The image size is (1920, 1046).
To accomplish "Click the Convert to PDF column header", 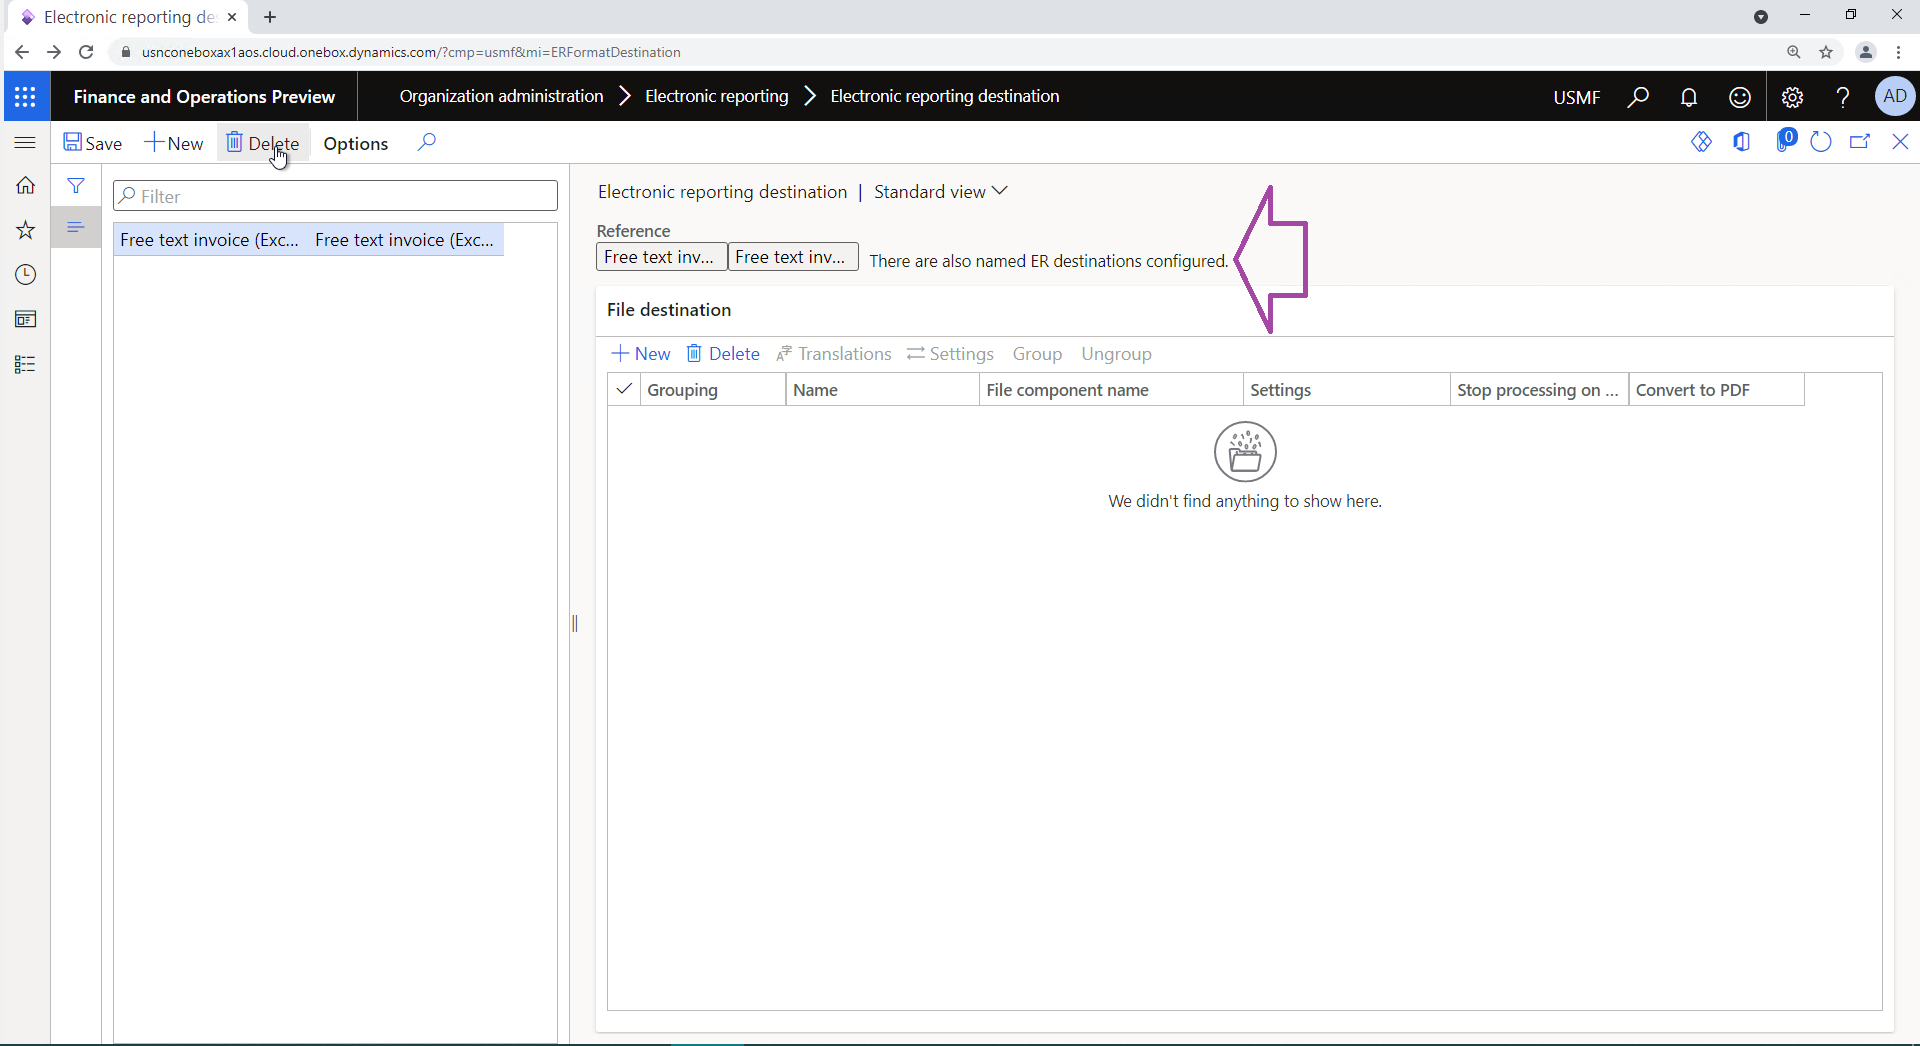I will click(x=1716, y=390).
